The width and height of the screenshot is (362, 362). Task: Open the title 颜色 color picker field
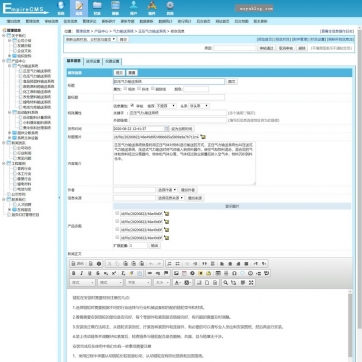click(x=196, y=89)
